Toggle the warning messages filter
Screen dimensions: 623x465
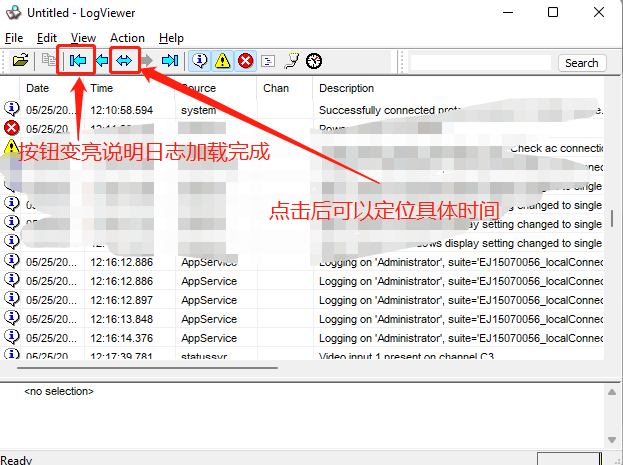[x=222, y=61]
